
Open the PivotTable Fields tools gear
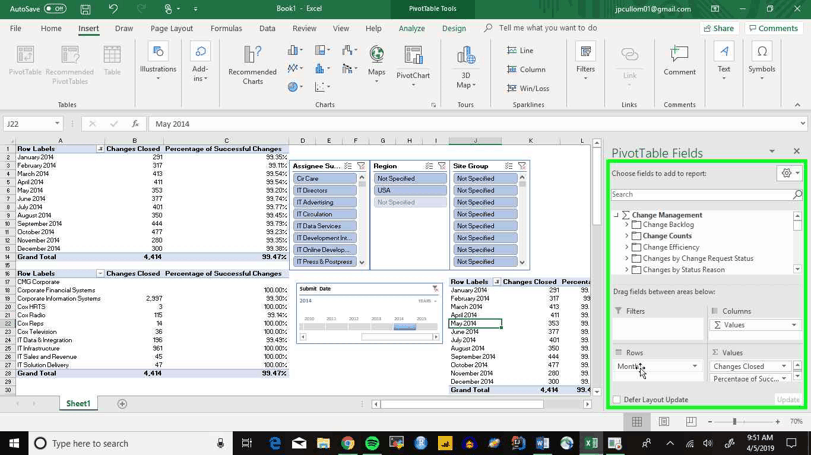(790, 173)
